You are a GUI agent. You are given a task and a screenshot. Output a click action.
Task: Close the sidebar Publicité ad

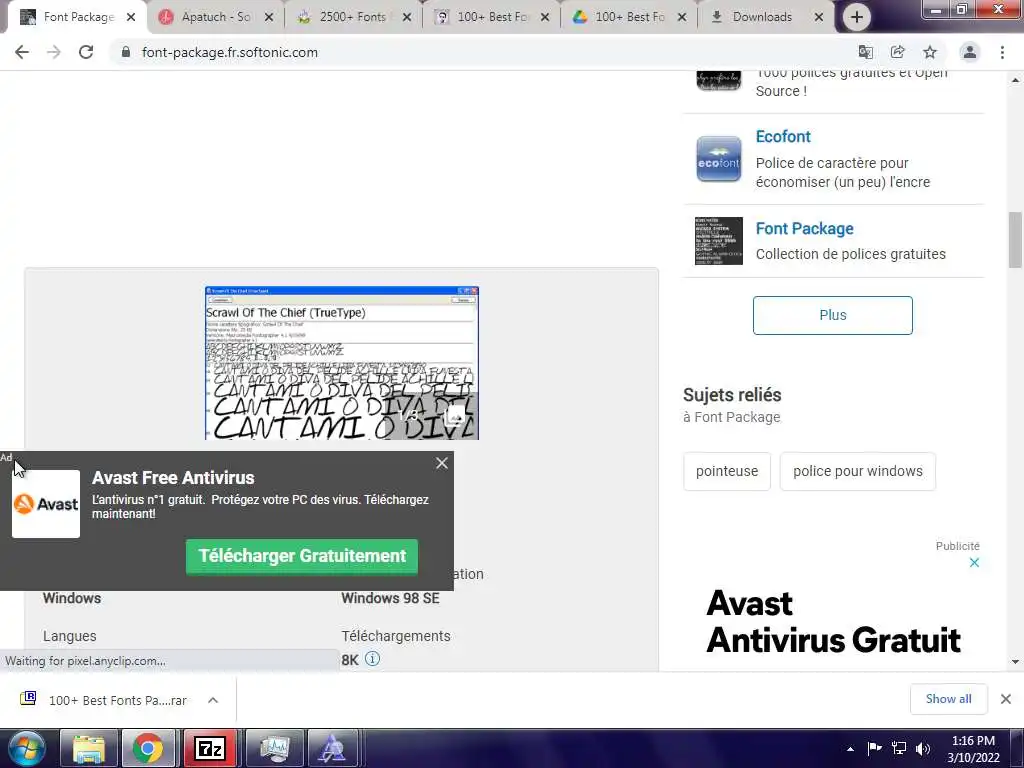[x=974, y=562]
